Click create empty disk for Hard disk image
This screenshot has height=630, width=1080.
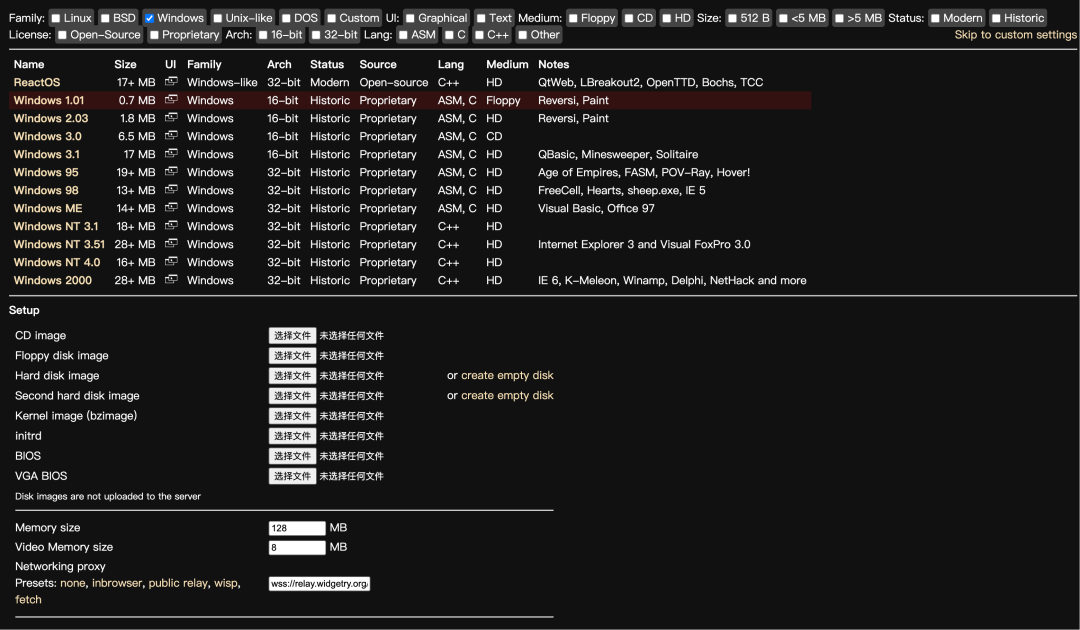[x=507, y=375]
